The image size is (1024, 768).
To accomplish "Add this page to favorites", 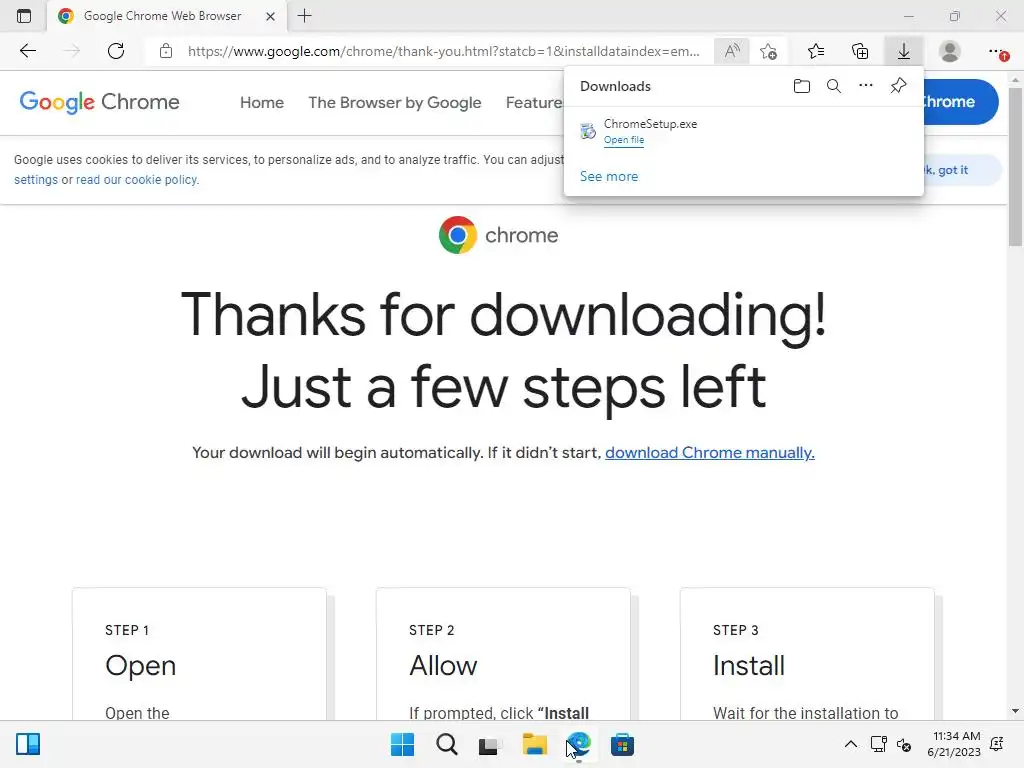I will pos(769,51).
